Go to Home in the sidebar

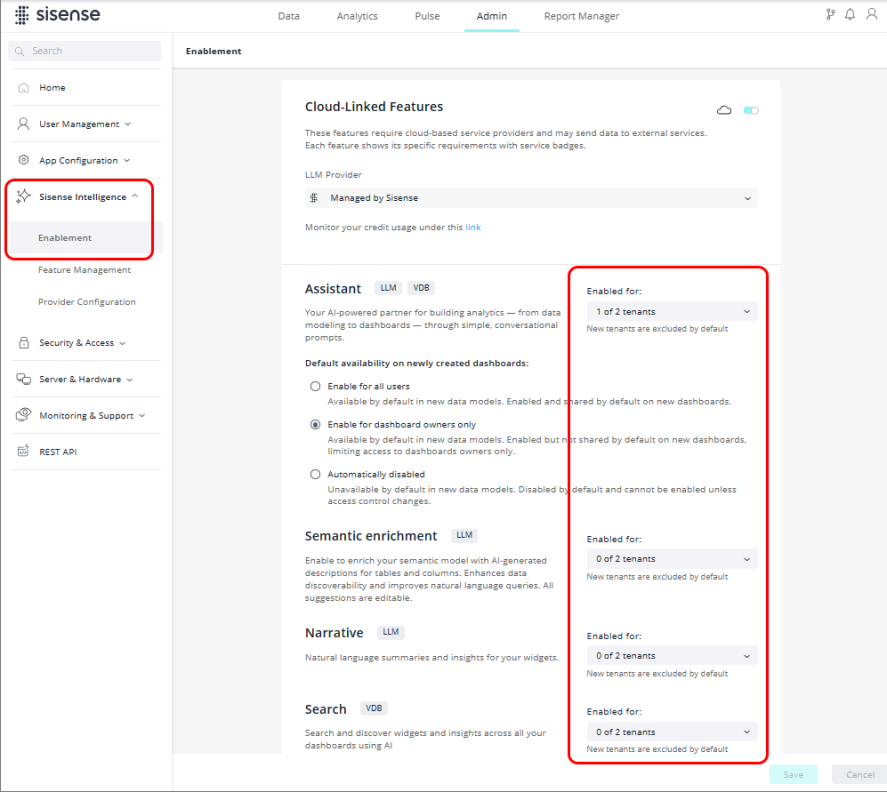click(x=52, y=88)
